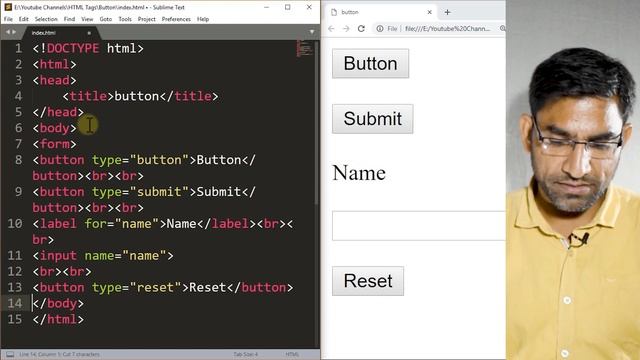Open the Project menu

pyautogui.click(x=147, y=19)
